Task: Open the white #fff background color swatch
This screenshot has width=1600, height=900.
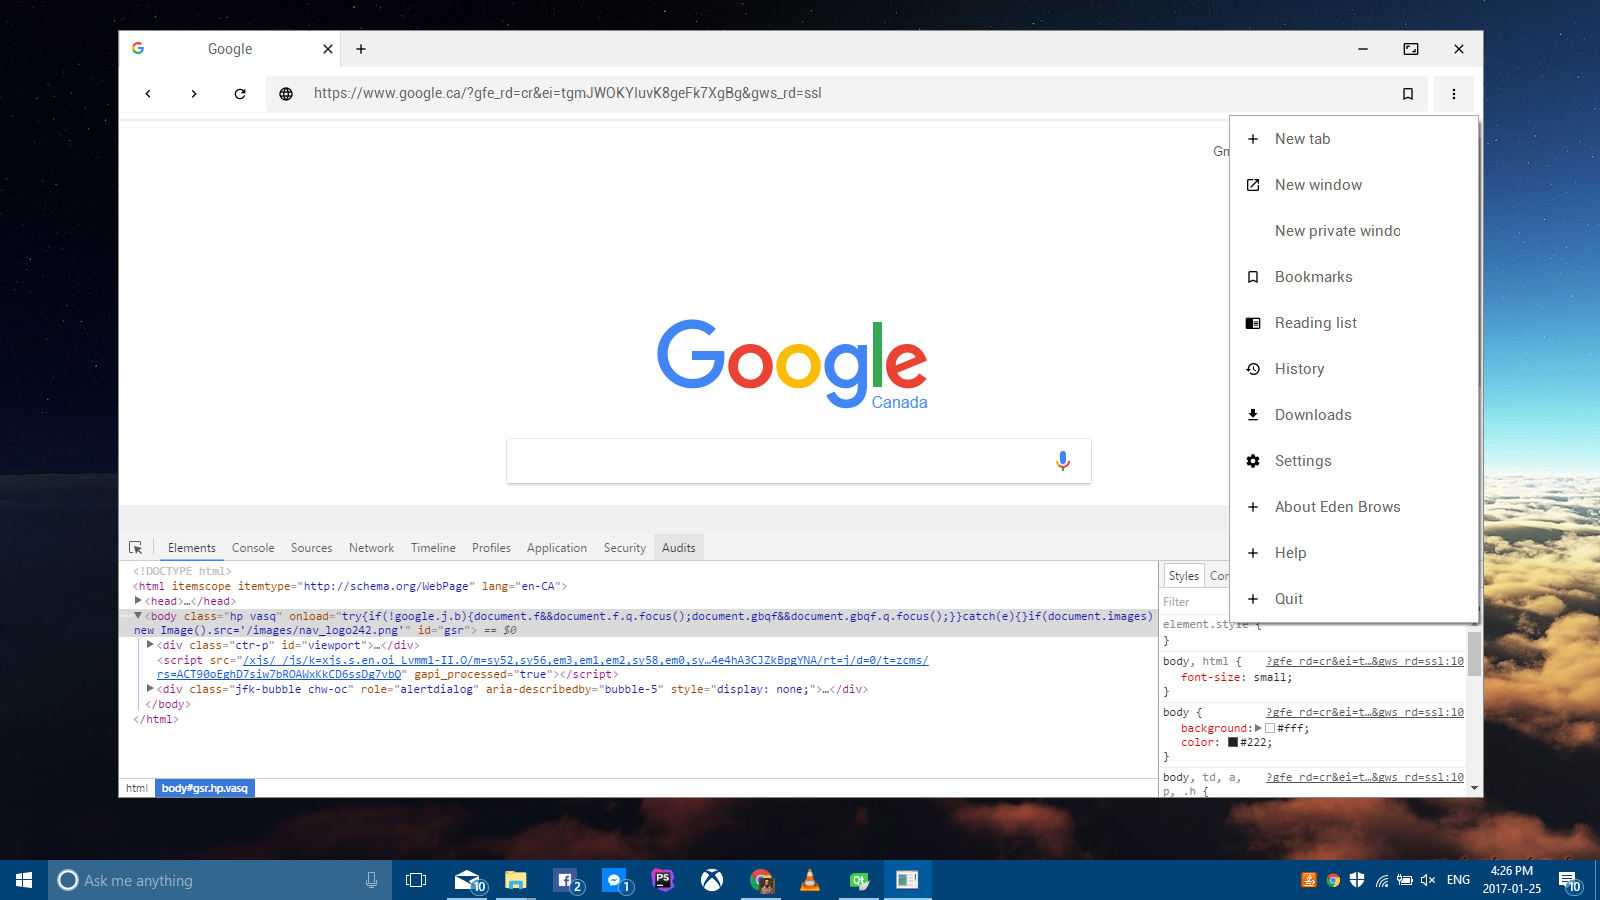Action: click(x=1270, y=728)
